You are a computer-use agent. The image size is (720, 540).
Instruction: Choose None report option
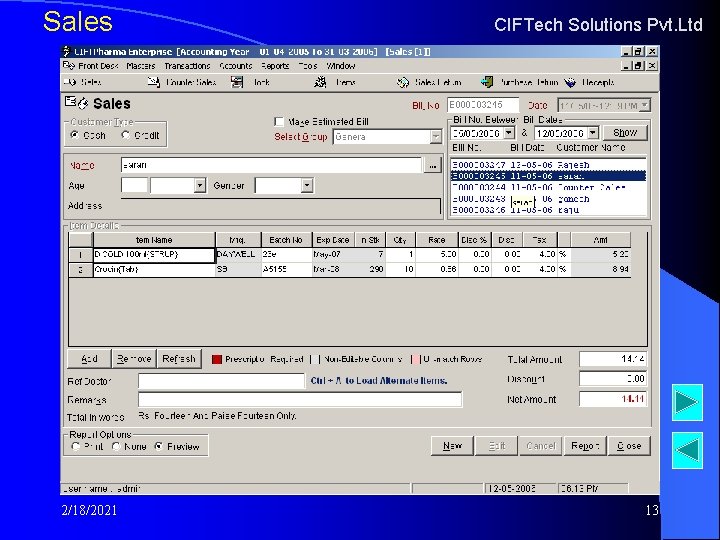pyautogui.click(x=116, y=446)
